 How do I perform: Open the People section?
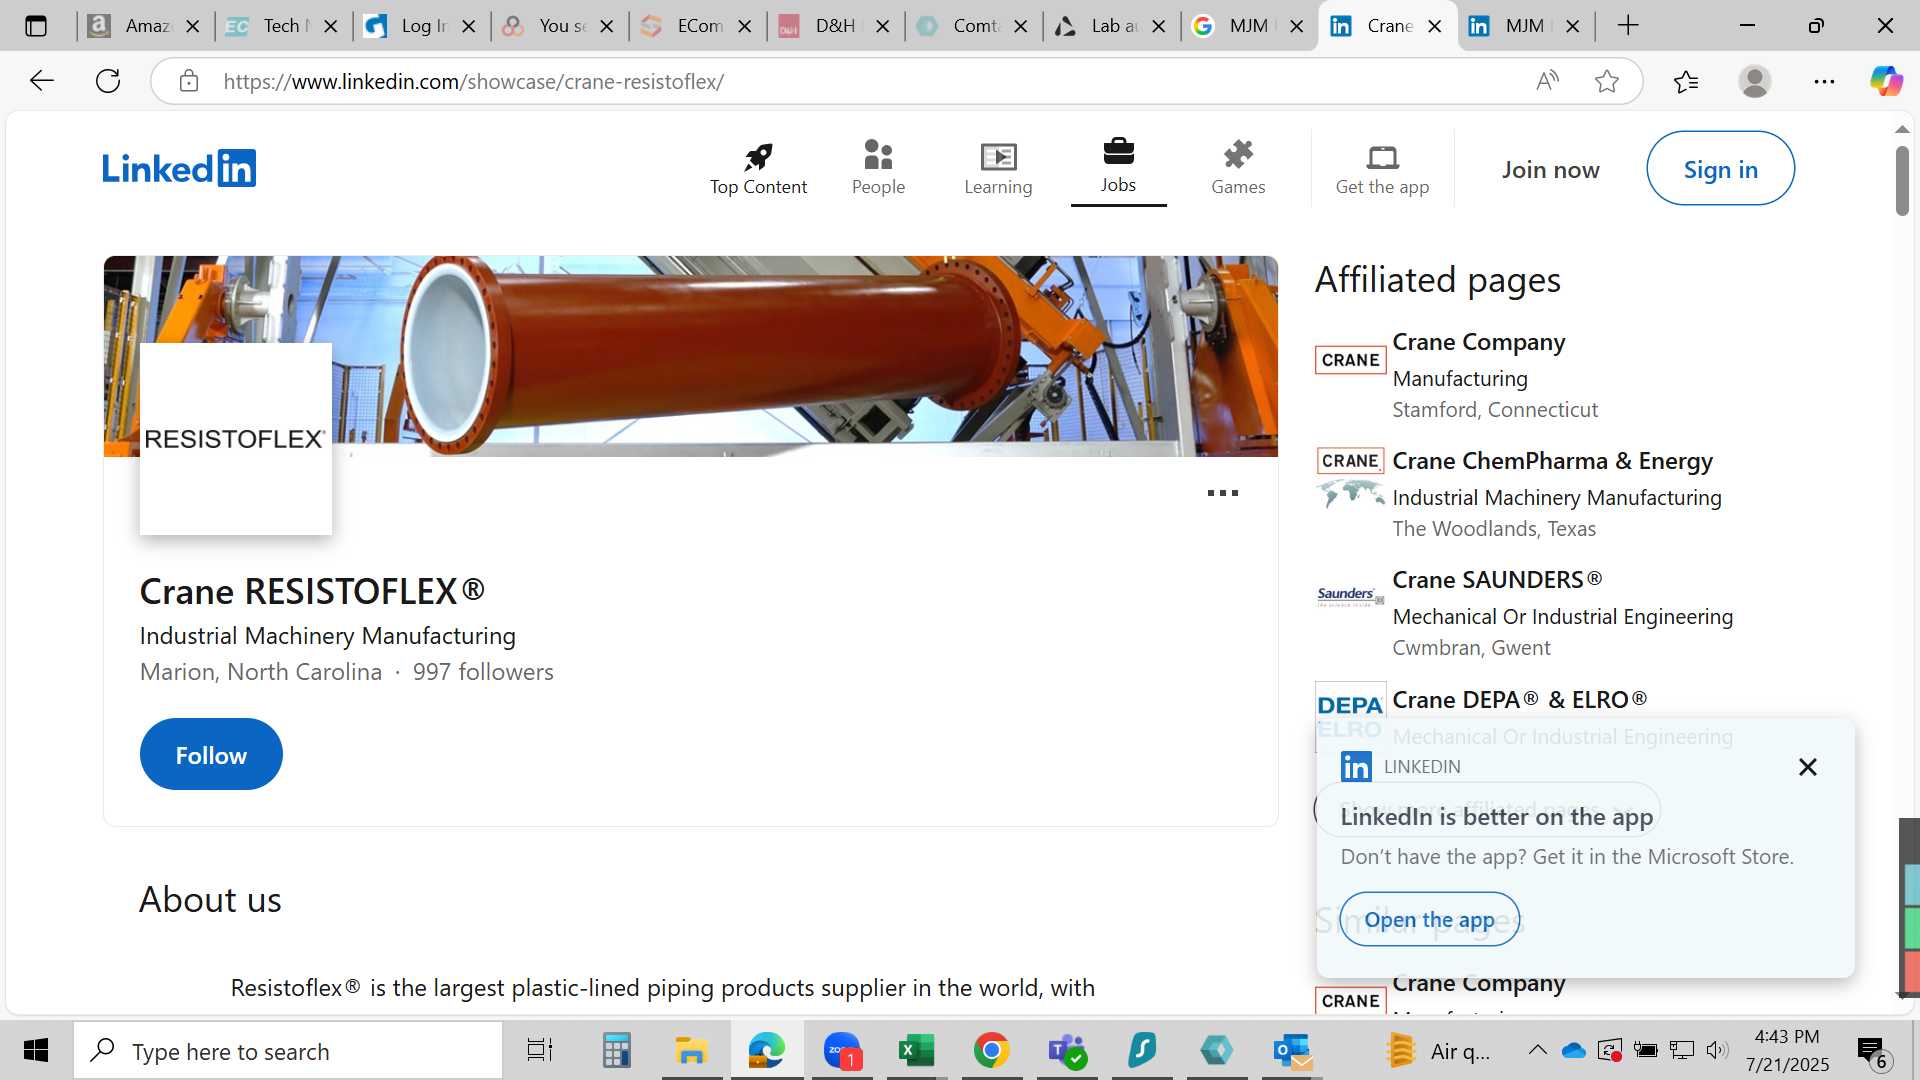pyautogui.click(x=878, y=168)
